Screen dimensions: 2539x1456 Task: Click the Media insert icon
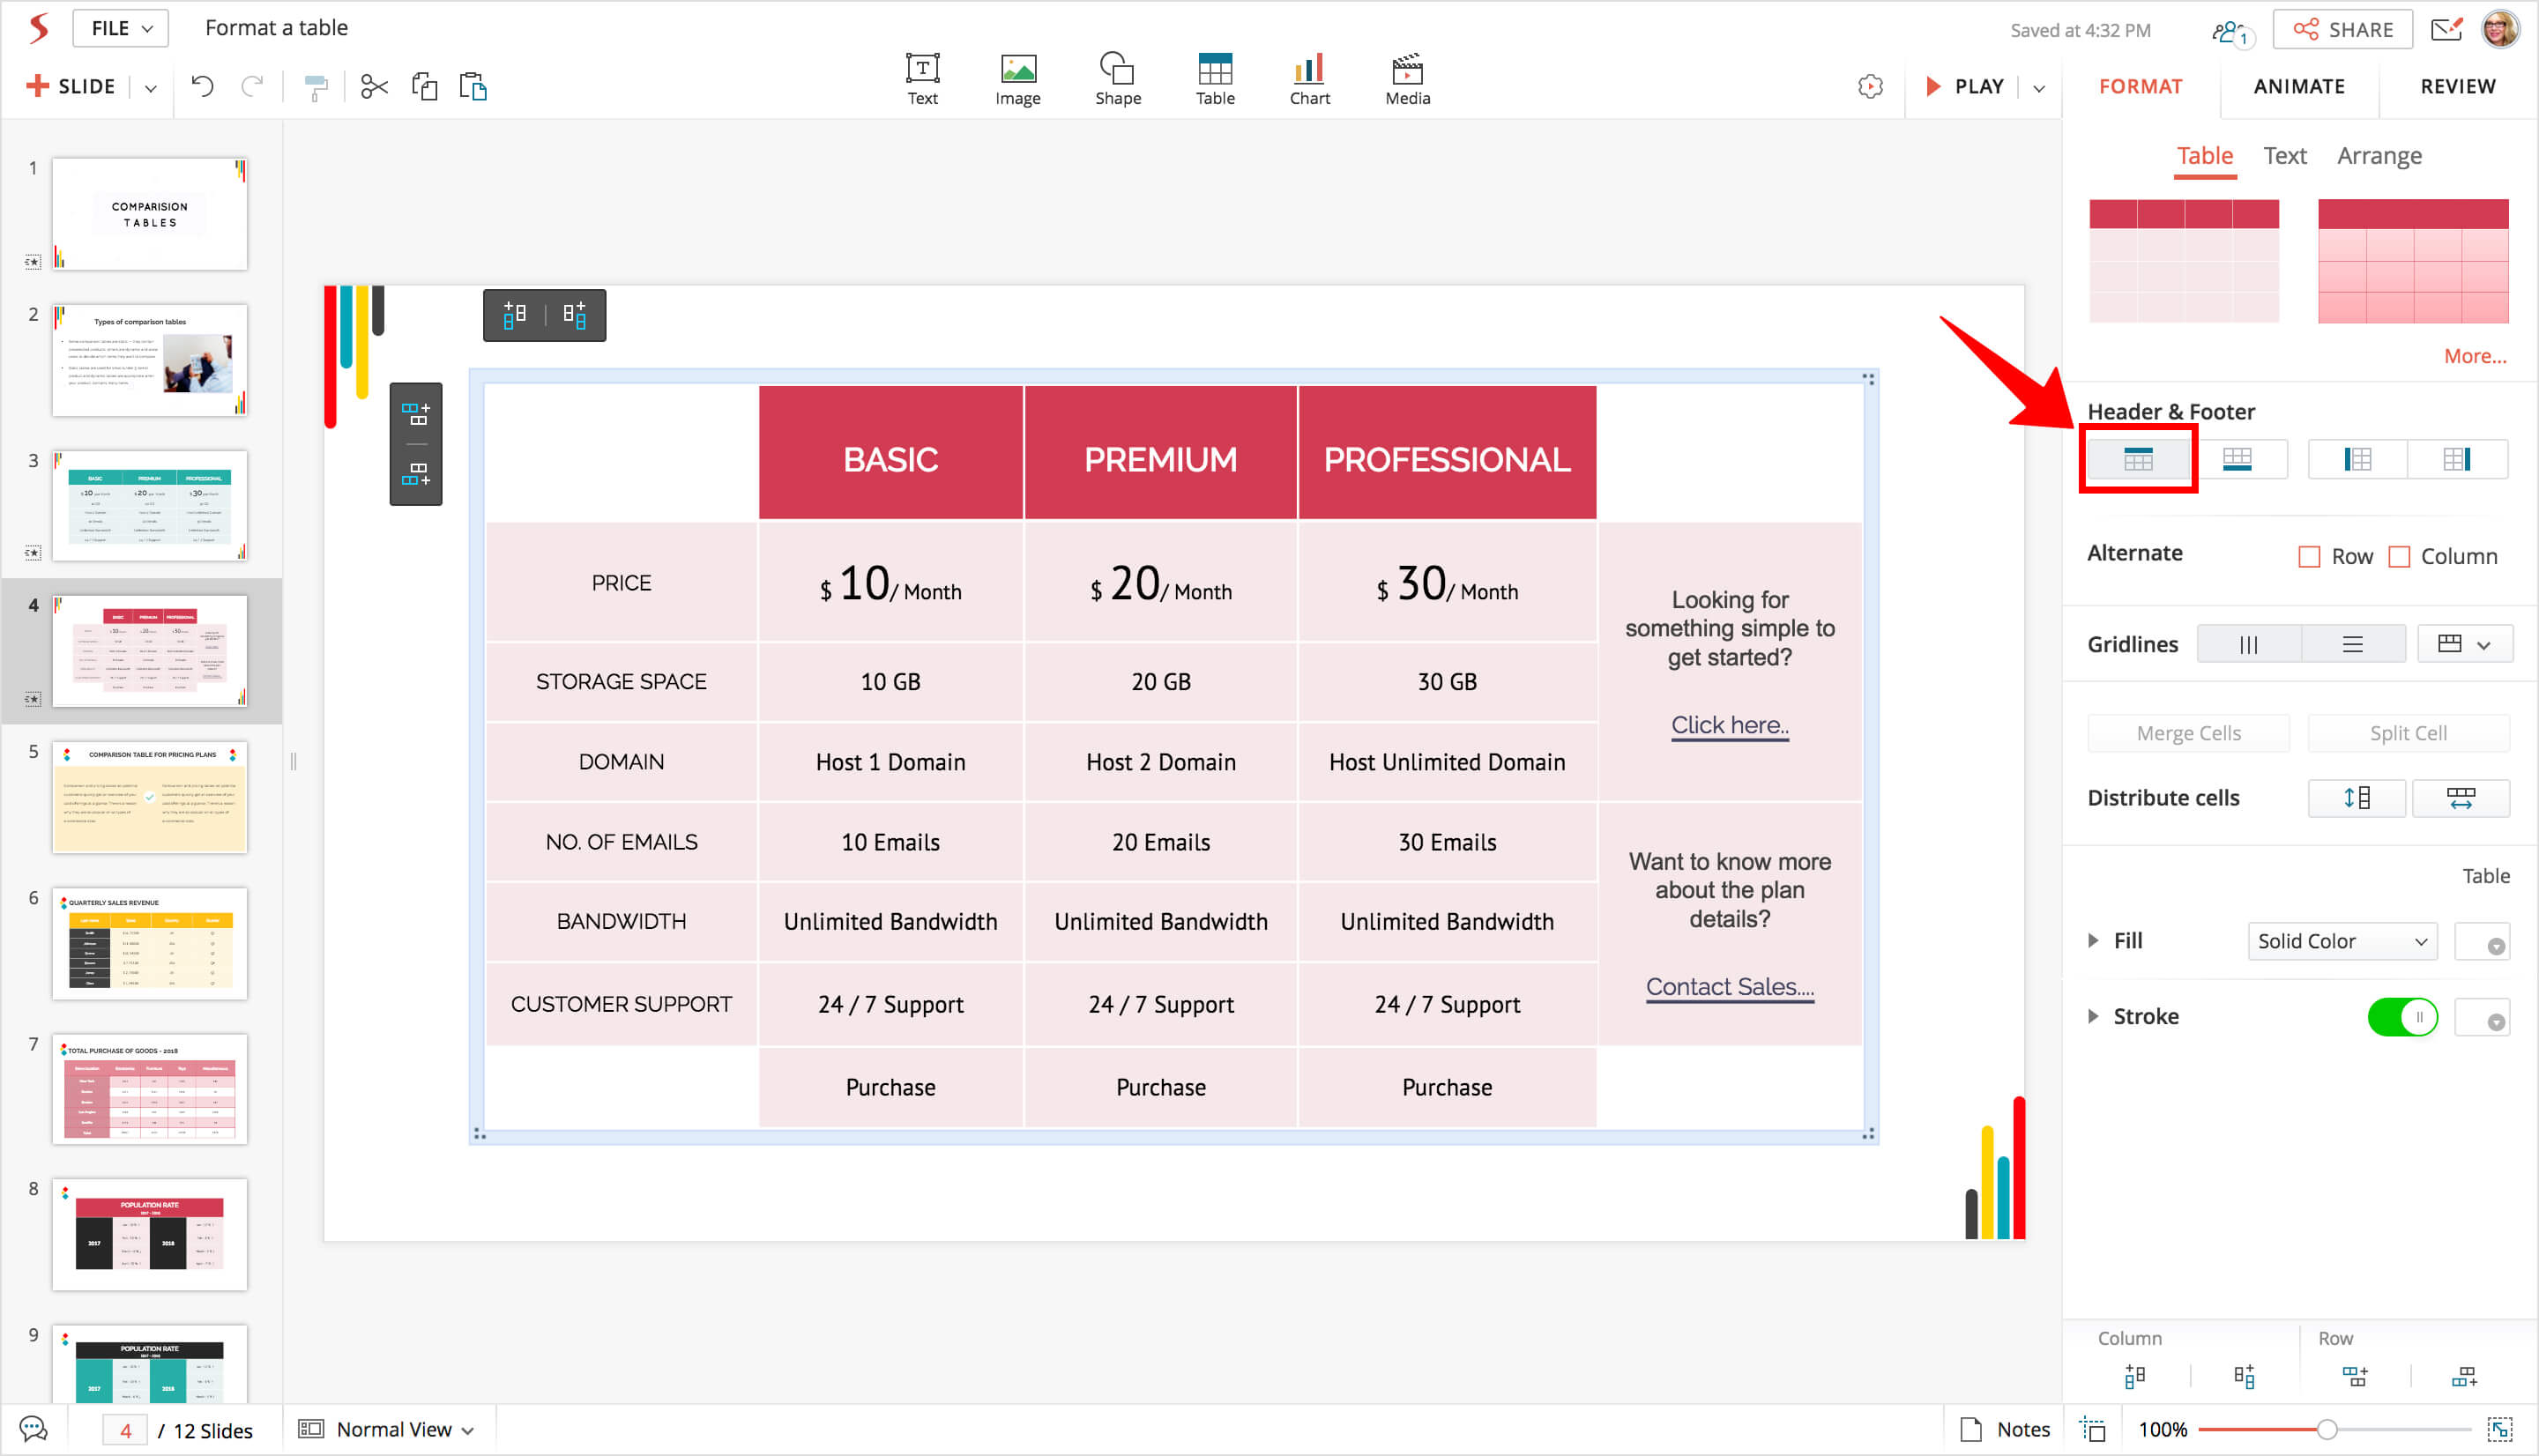[x=1406, y=78]
